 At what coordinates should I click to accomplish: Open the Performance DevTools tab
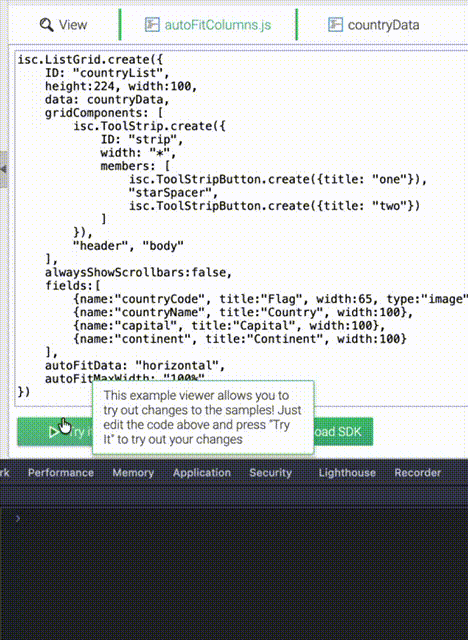tap(61, 473)
